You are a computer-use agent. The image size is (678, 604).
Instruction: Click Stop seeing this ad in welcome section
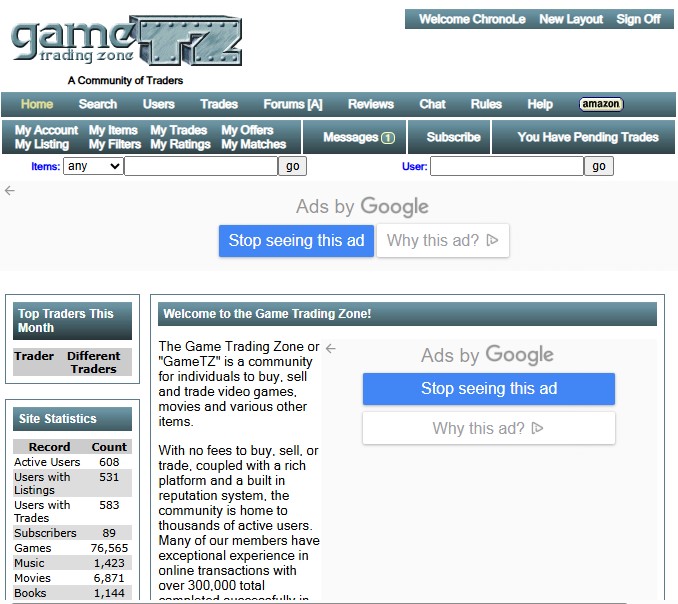[489, 389]
